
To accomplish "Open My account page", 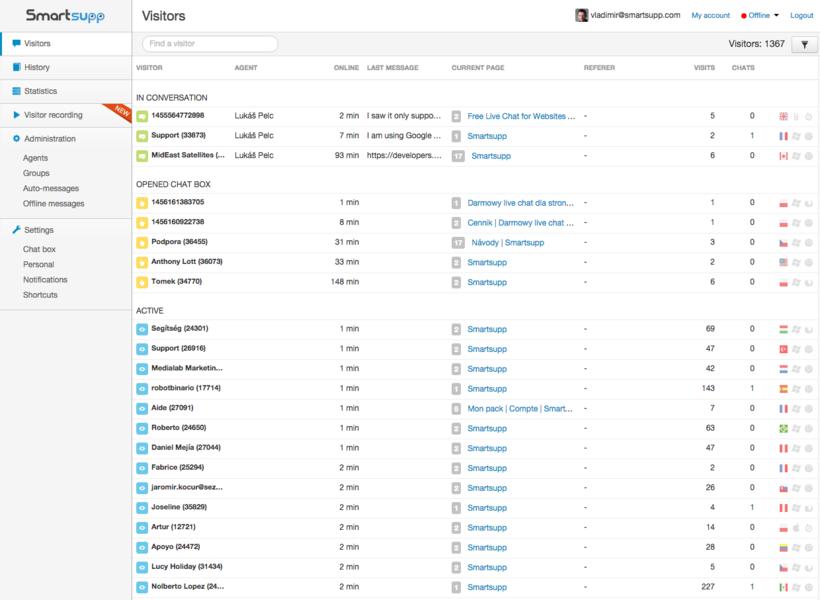I will 710,16.
